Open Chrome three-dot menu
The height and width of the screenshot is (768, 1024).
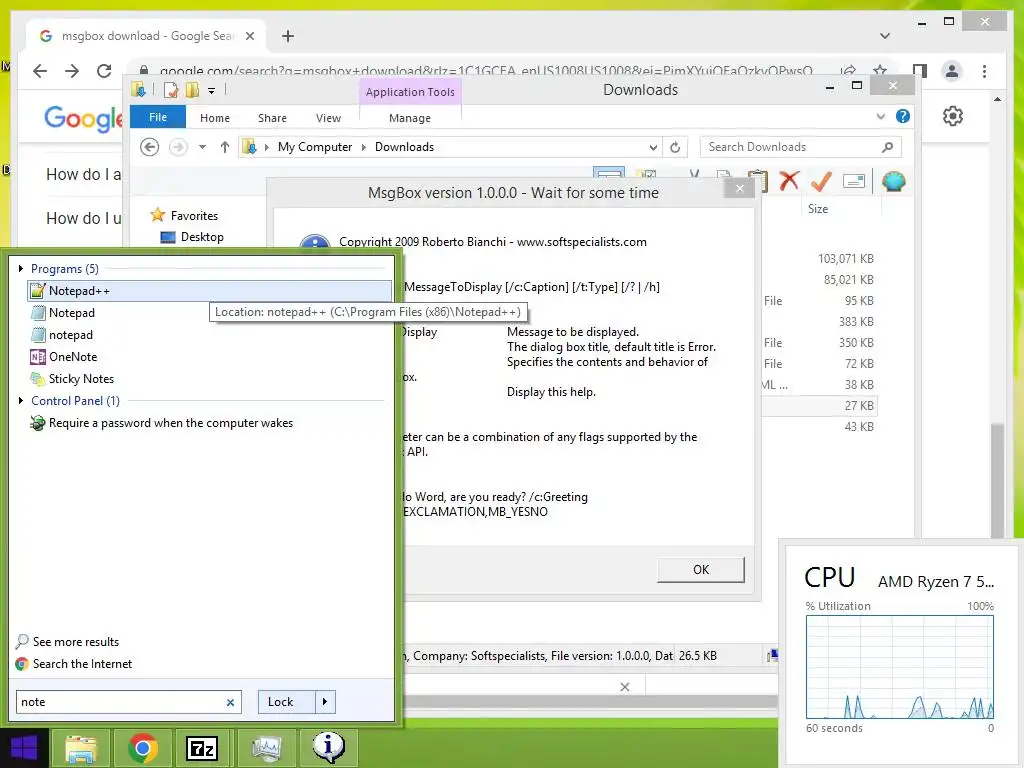pos(984,71)
